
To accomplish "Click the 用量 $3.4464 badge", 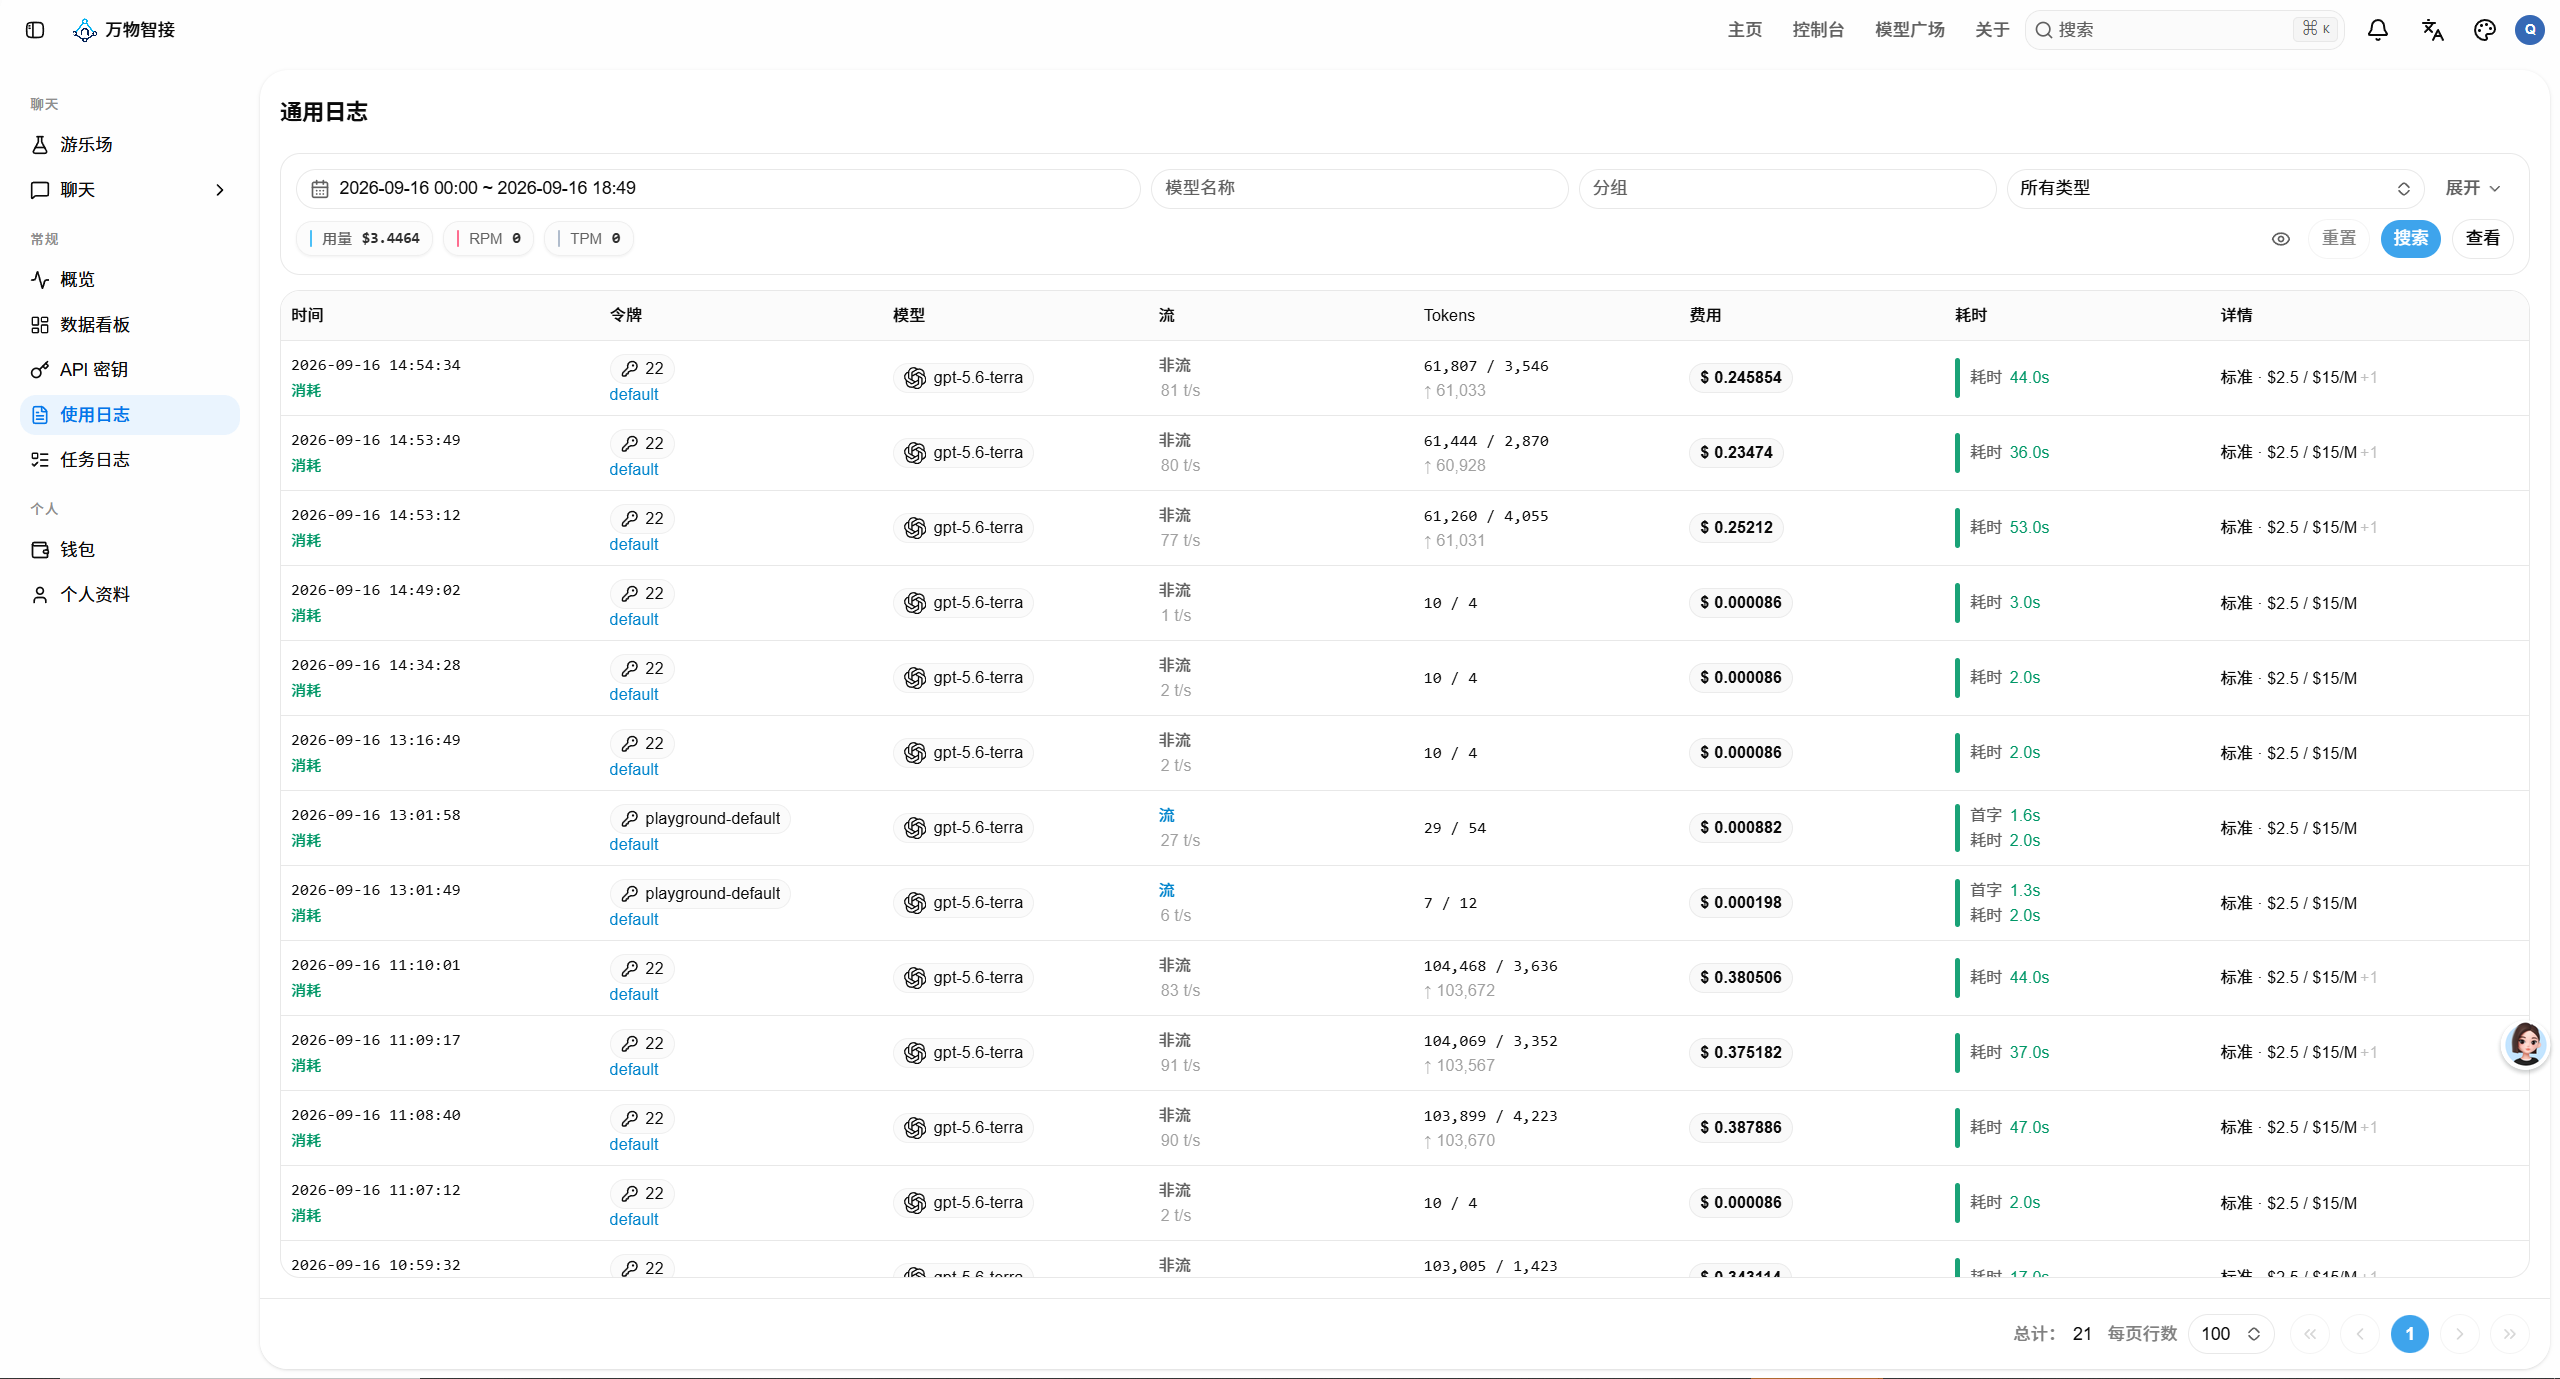I will coord(365,239).
